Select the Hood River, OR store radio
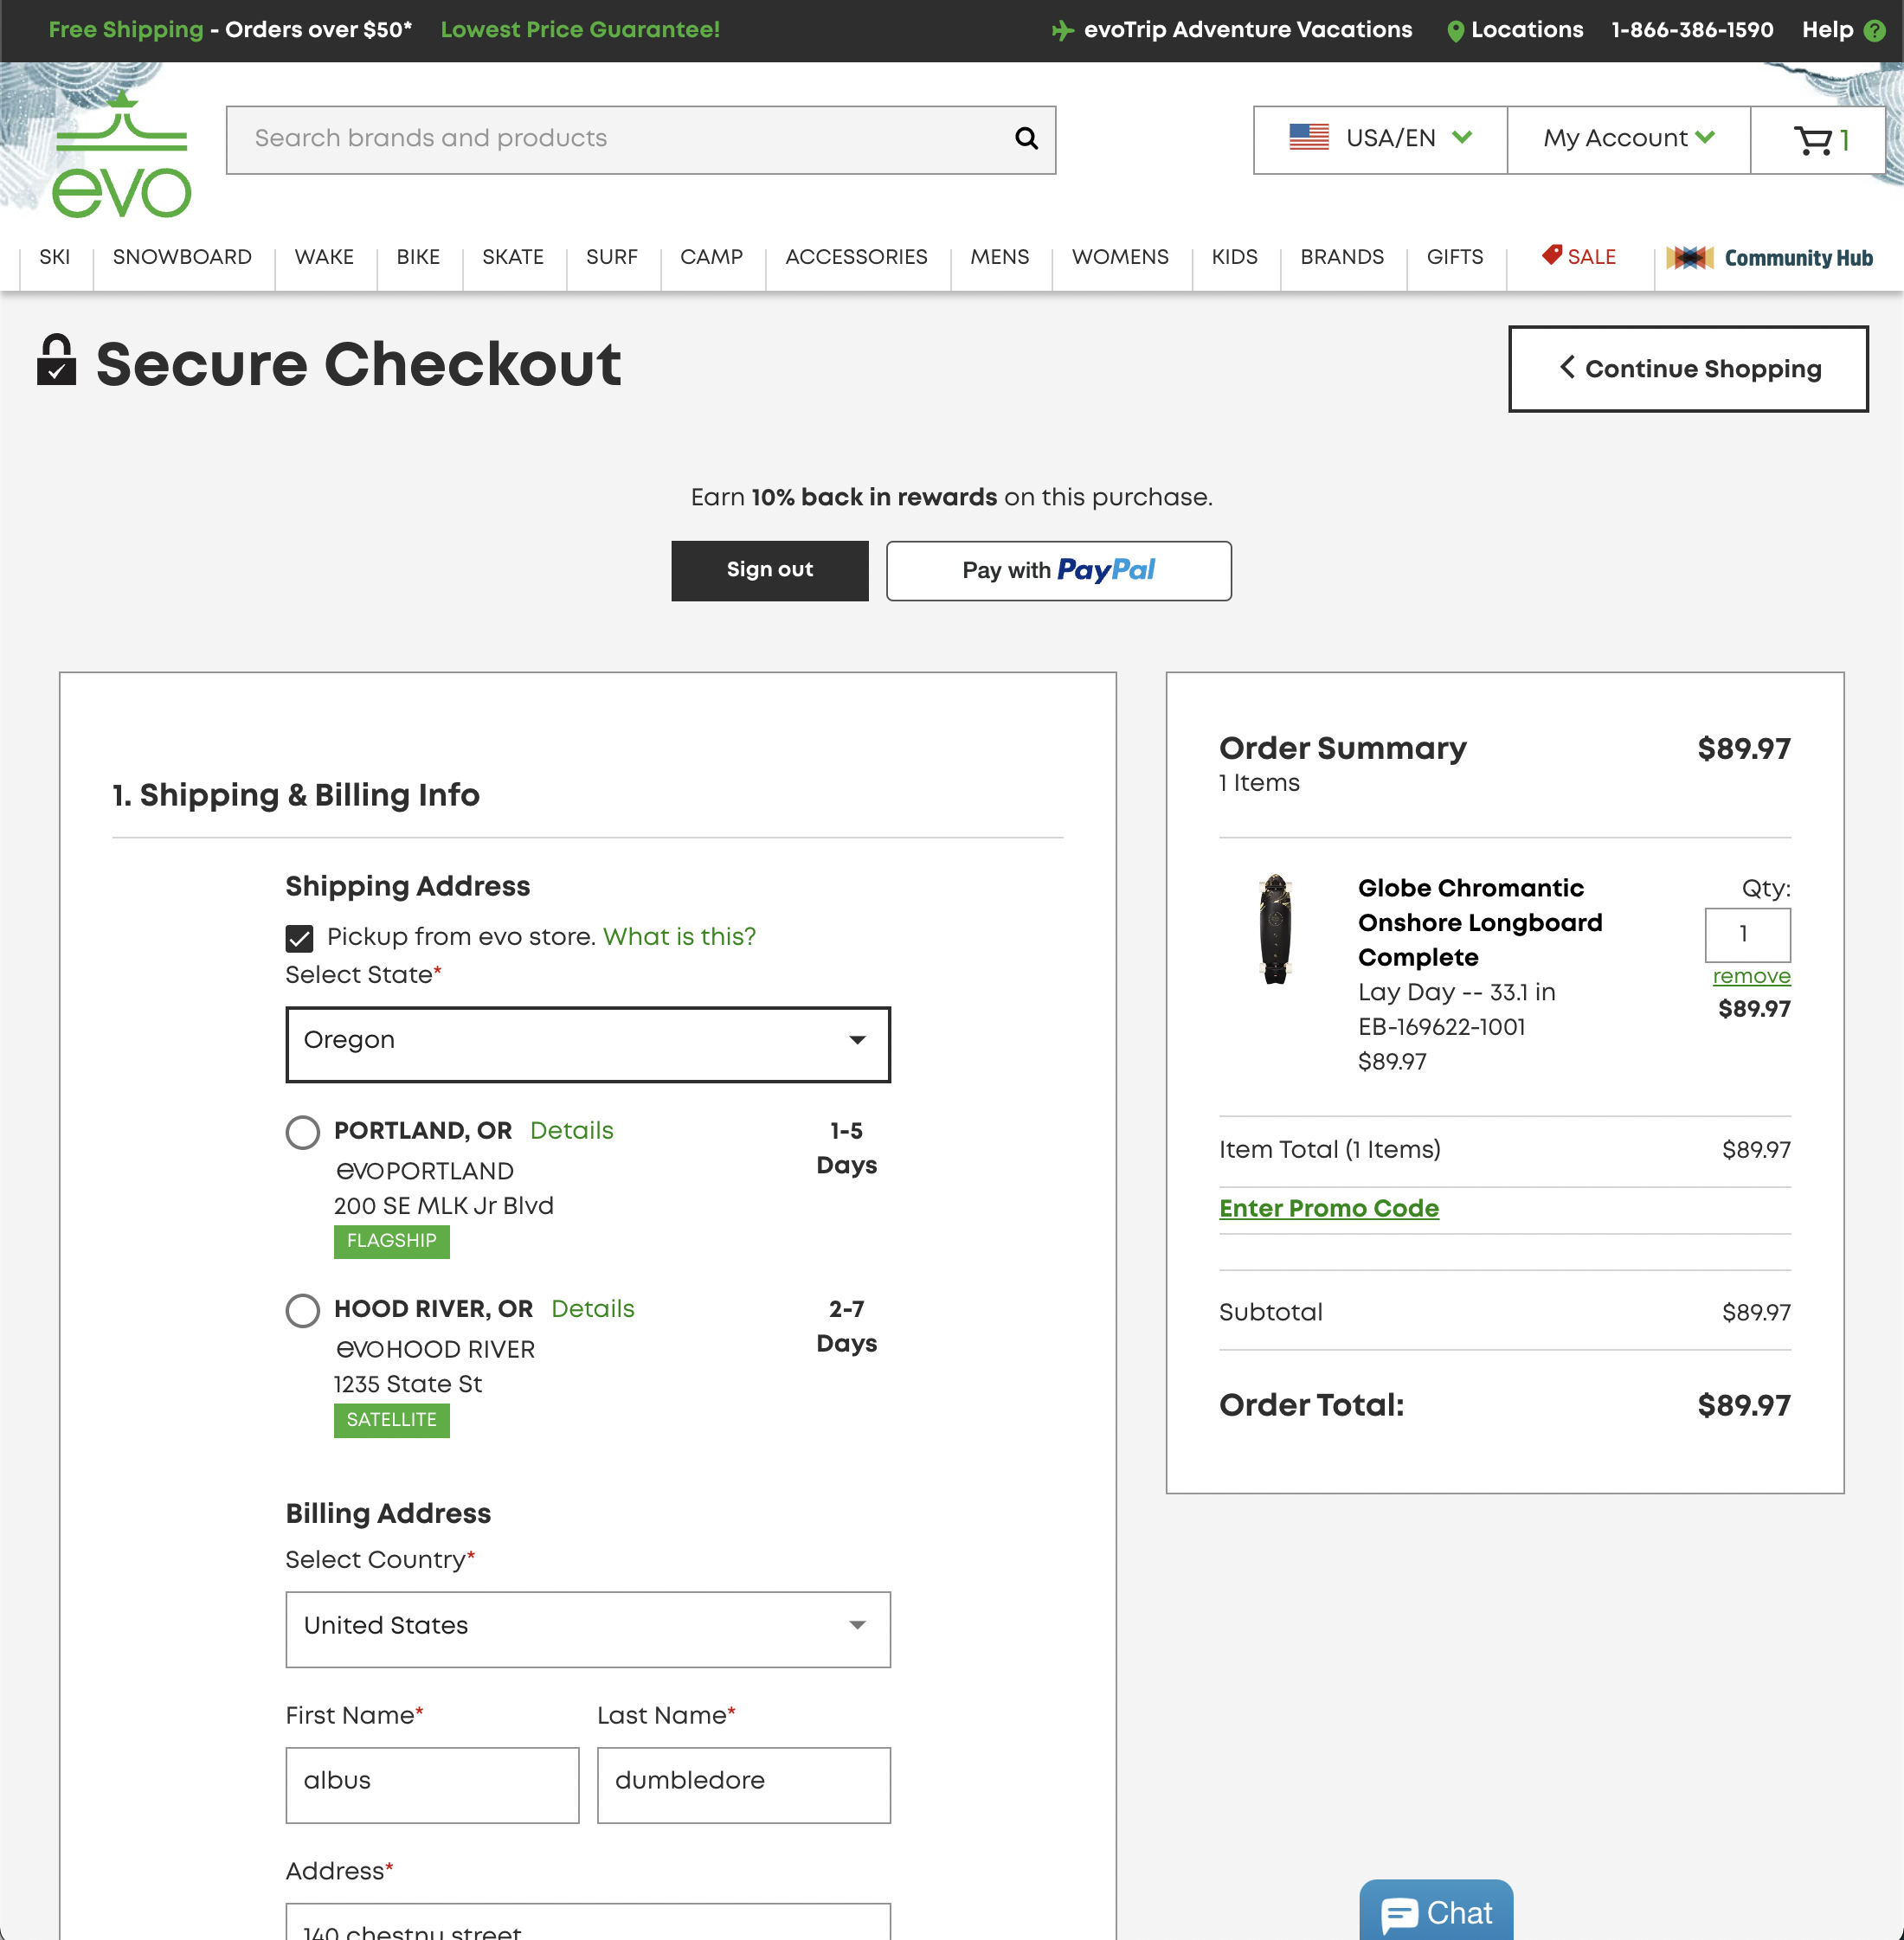This screenshot has width=1904, height=1940. [302, 1310]
